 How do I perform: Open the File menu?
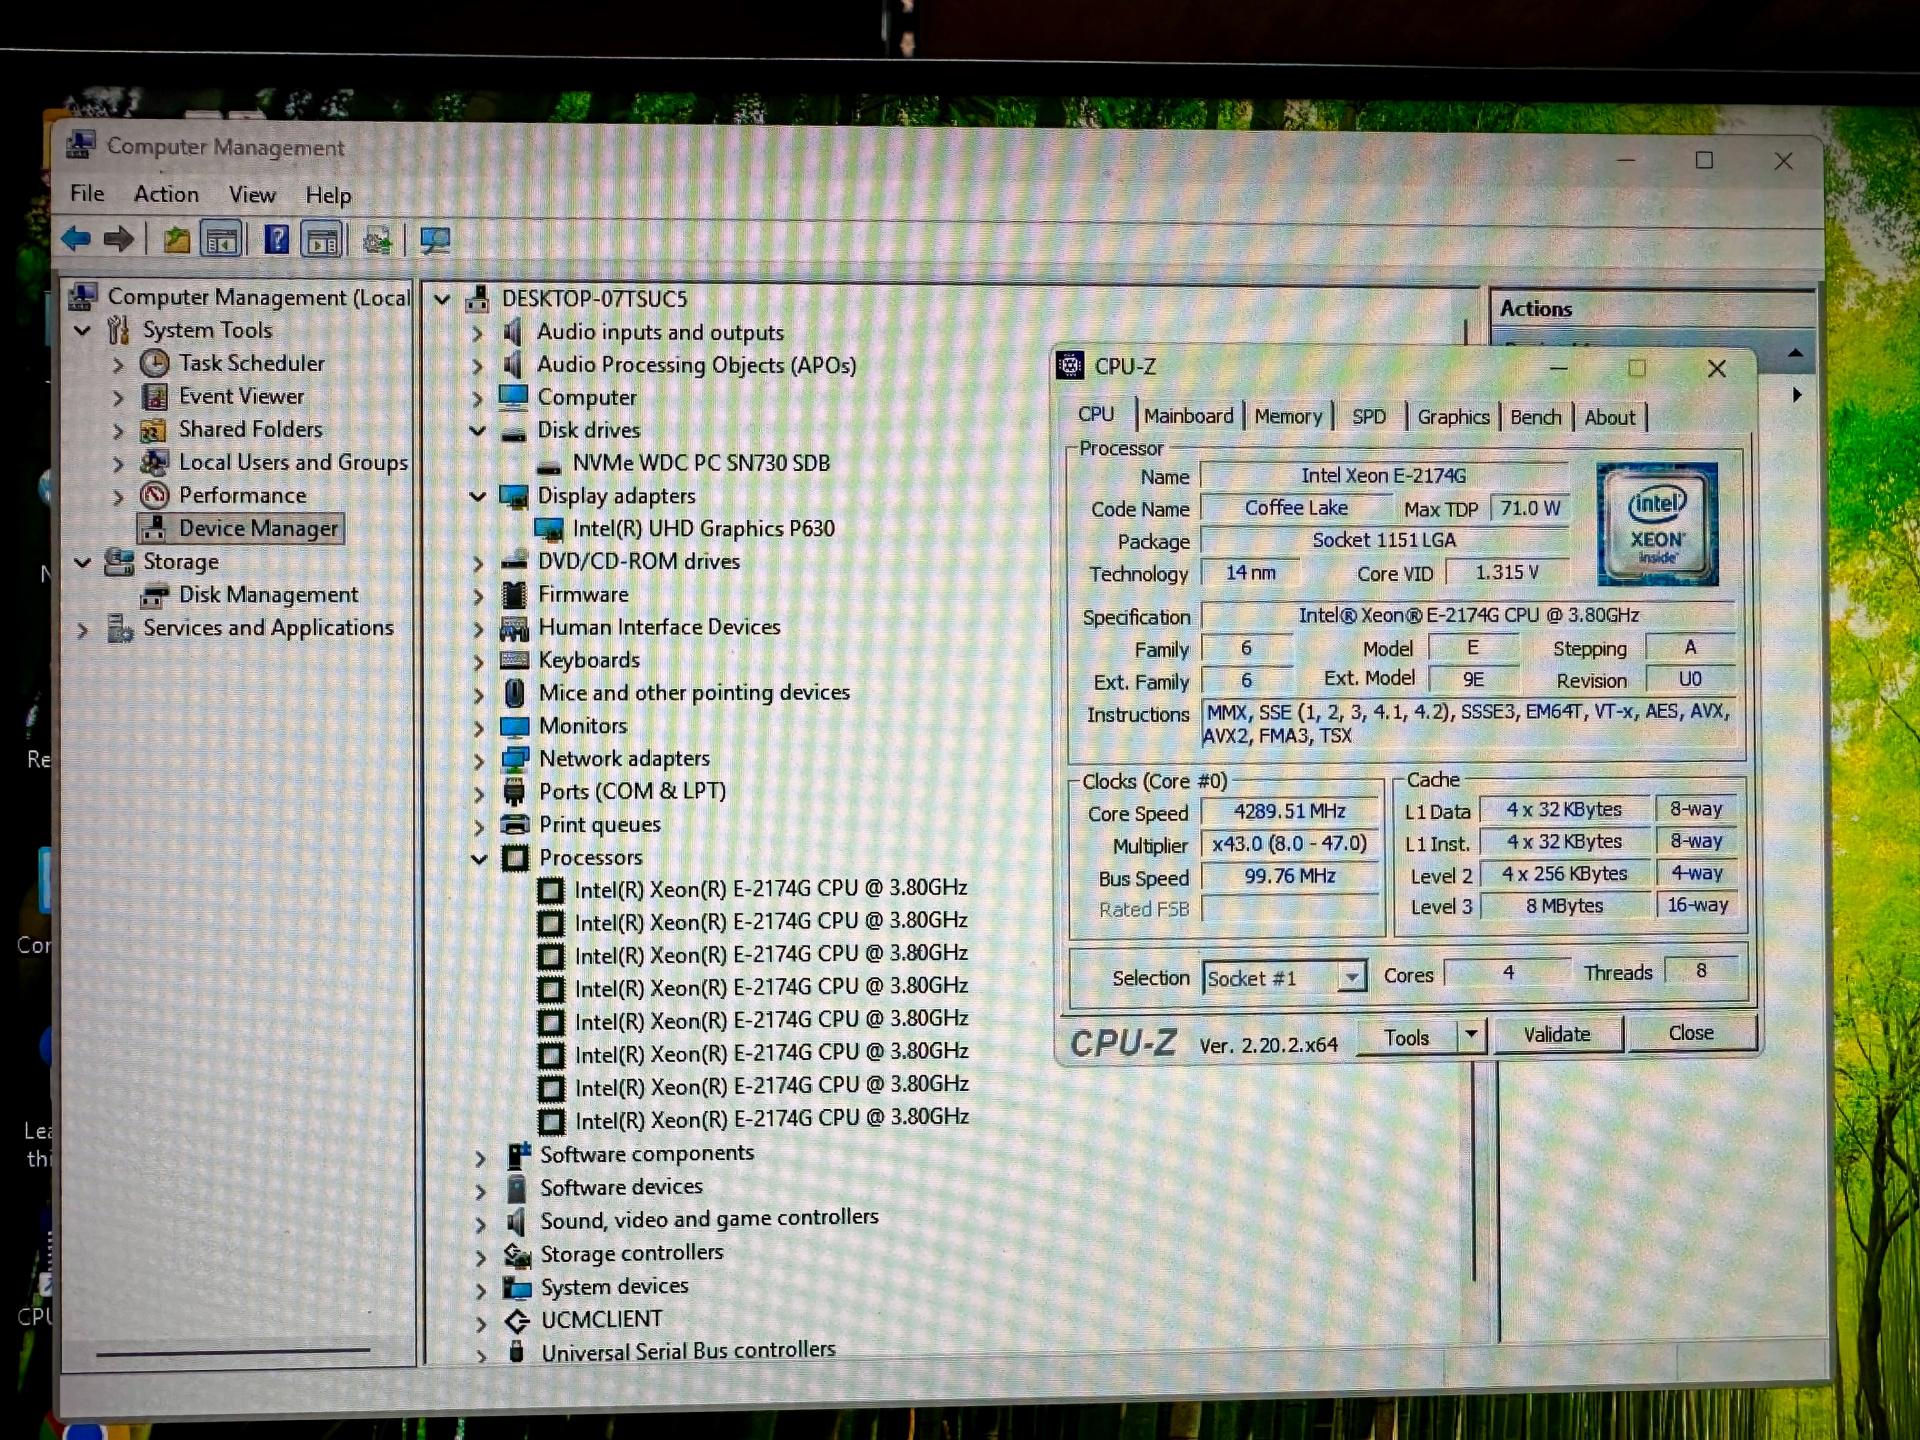point(87,194)
